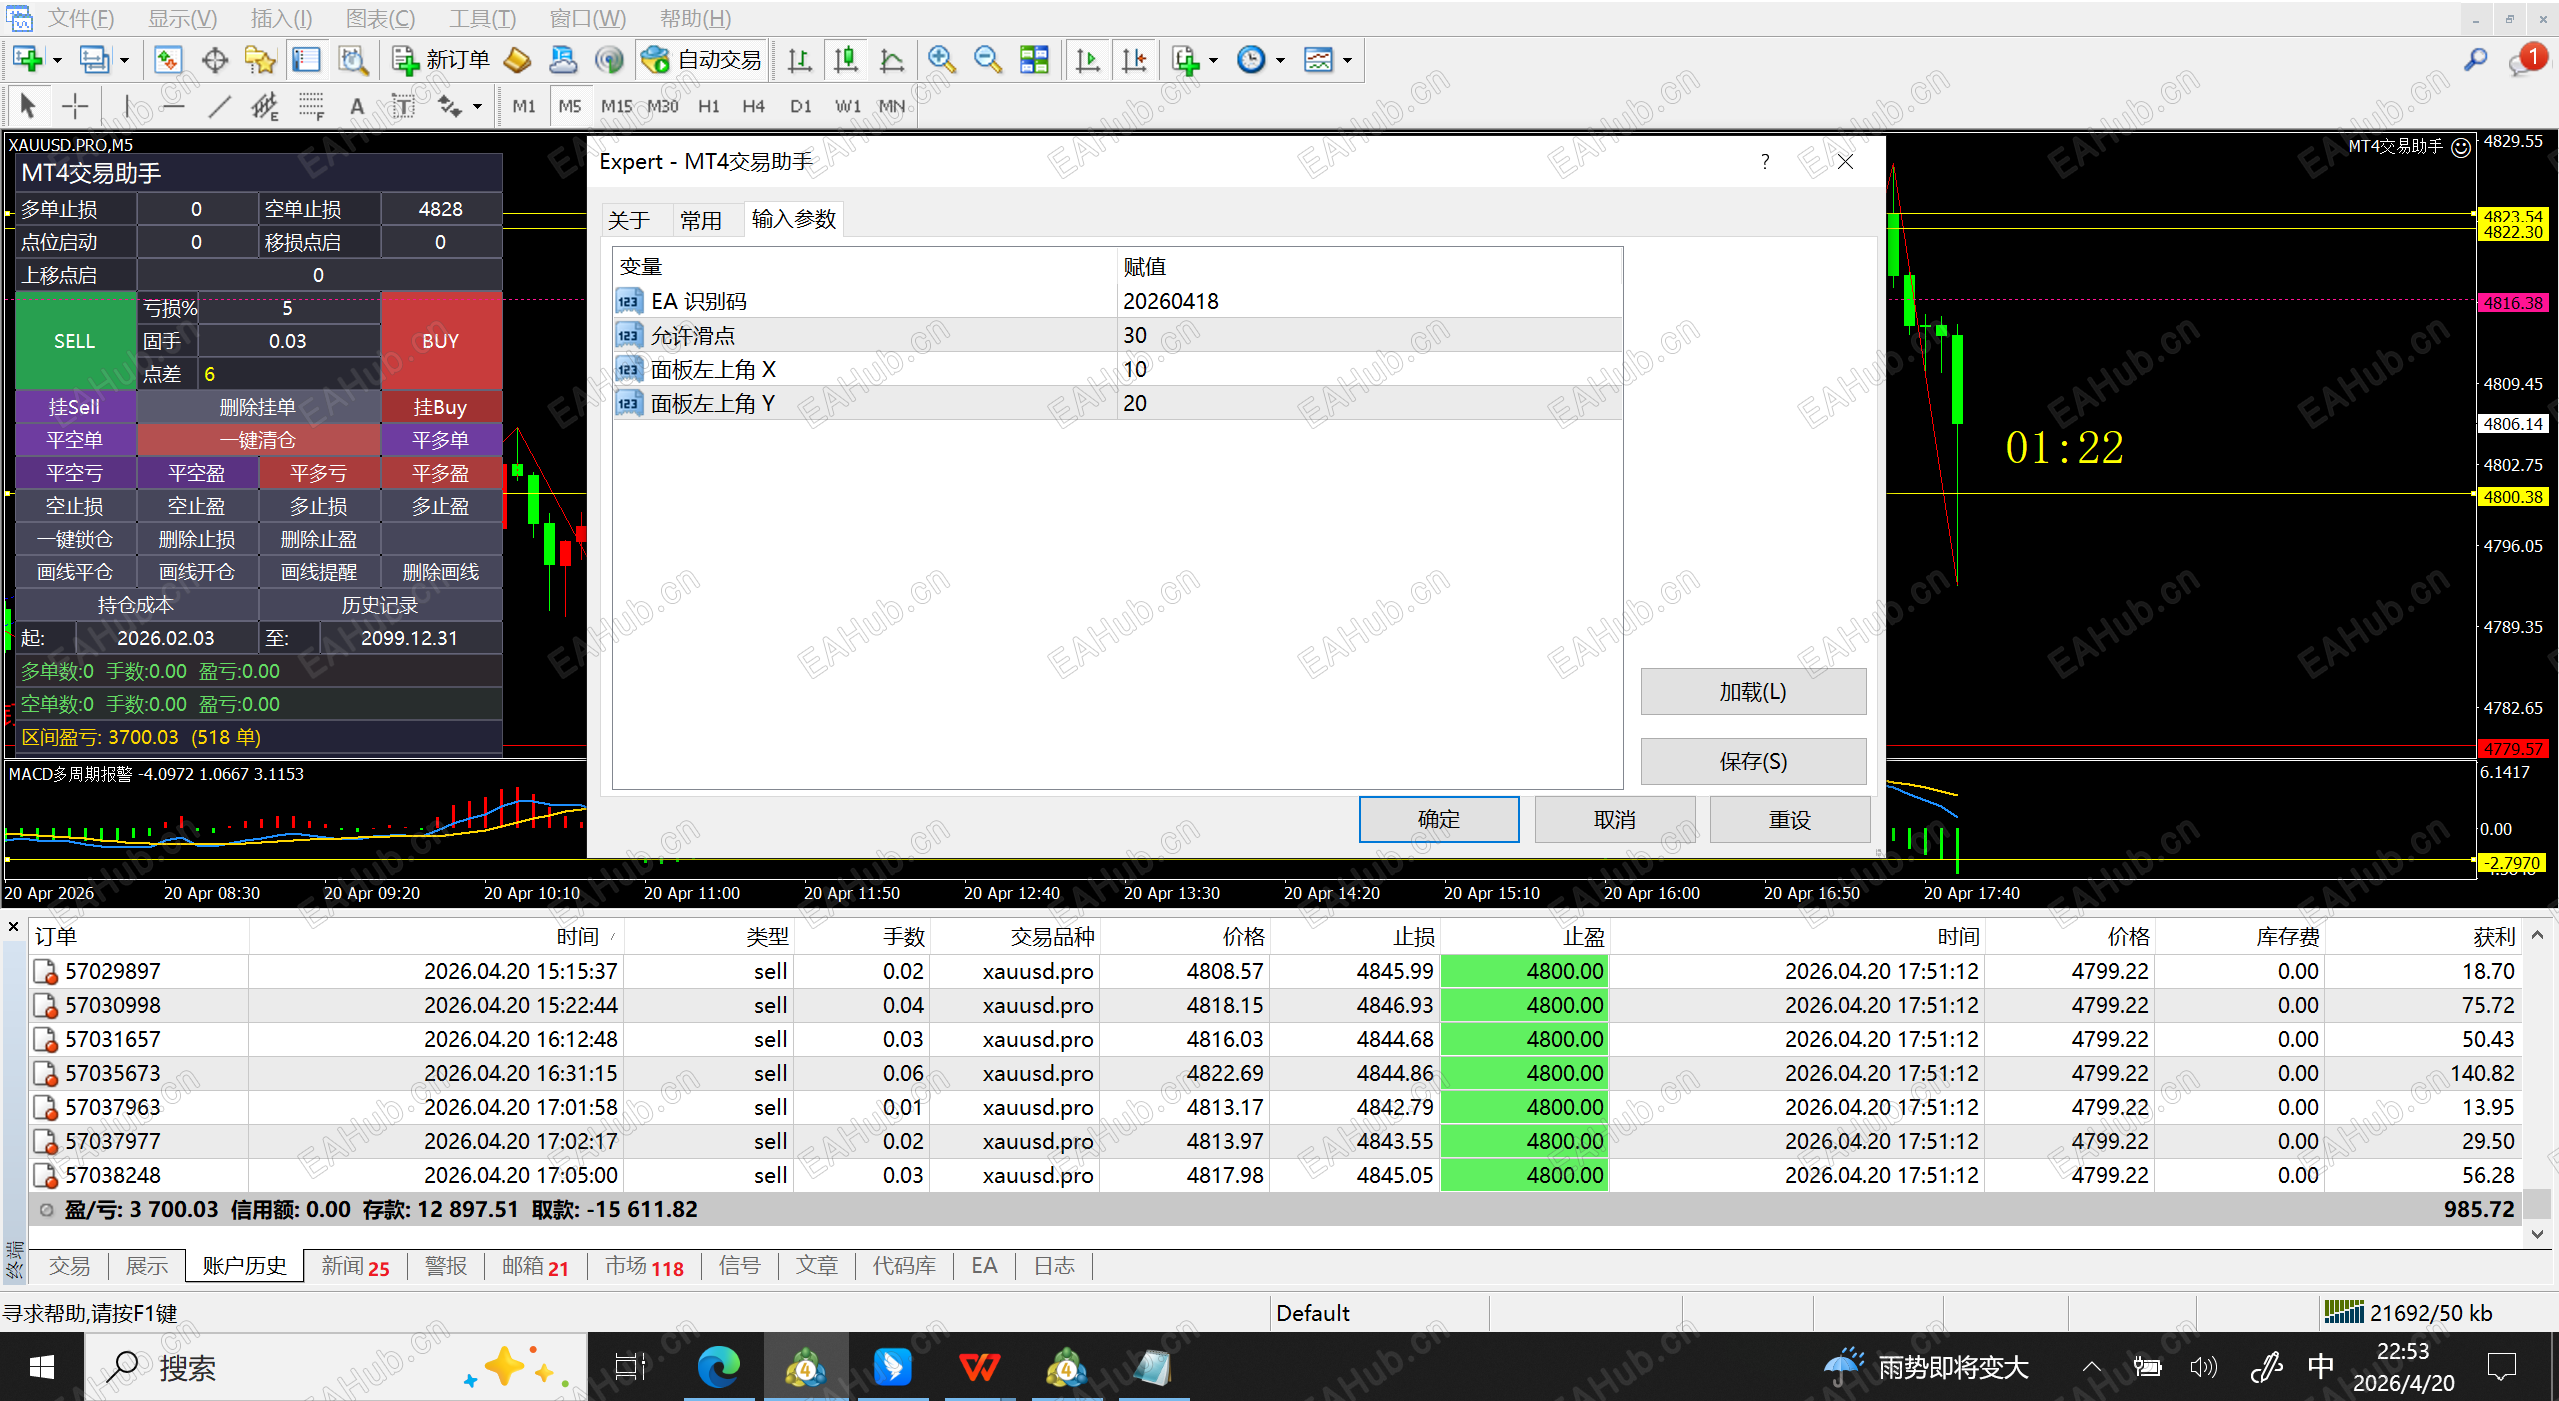2559x1401 pixels.
Task: Select the Crosshair cursor tool
Action: coord(75,106)
